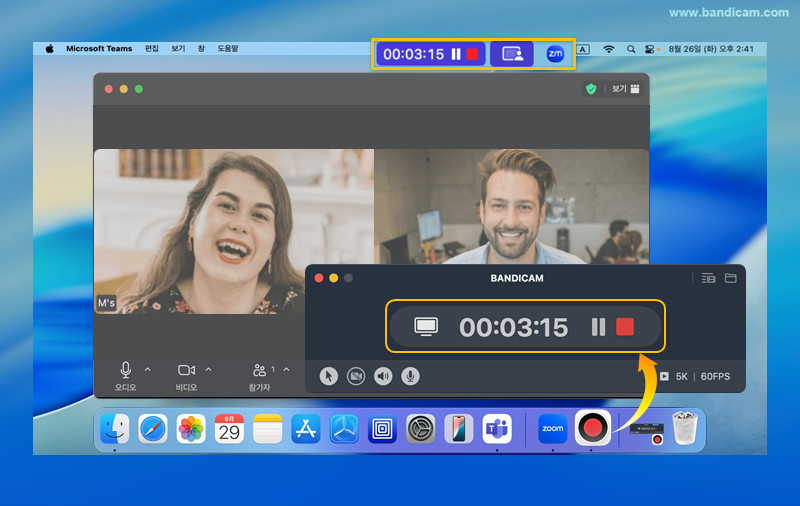Stop recording in the Bandicam window
This screenshot has width=800, height=506.
625,327
